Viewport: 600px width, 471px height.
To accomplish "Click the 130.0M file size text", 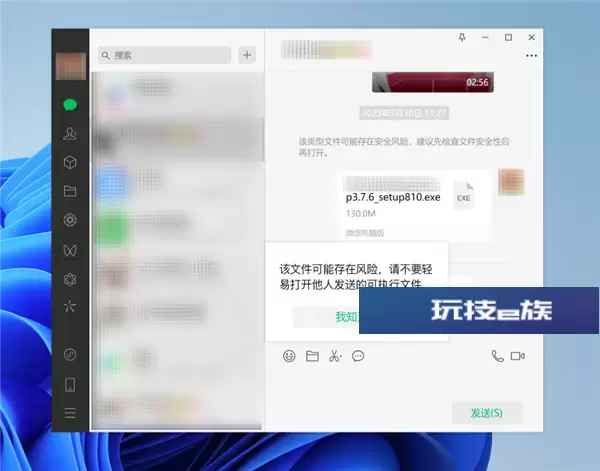I will click(x=360, y=213).
